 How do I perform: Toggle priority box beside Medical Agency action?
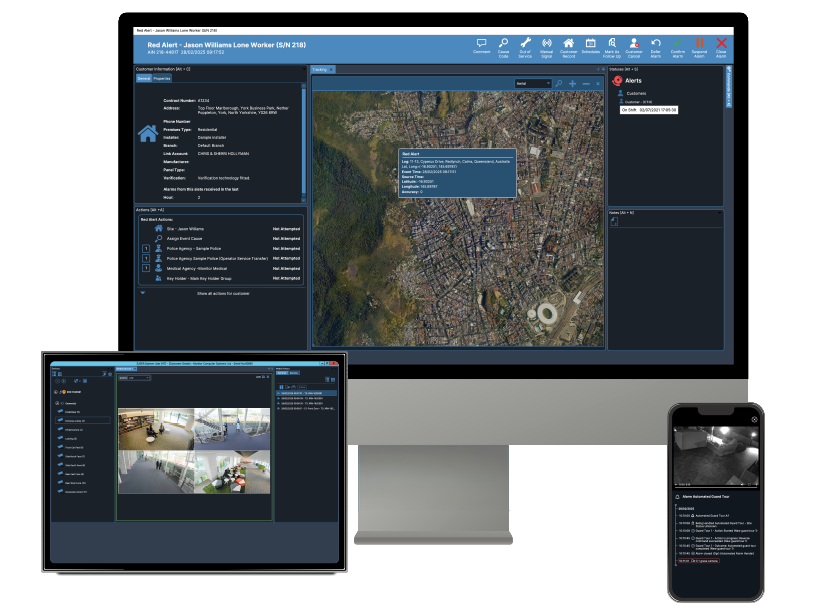click(x=145, y=268)
